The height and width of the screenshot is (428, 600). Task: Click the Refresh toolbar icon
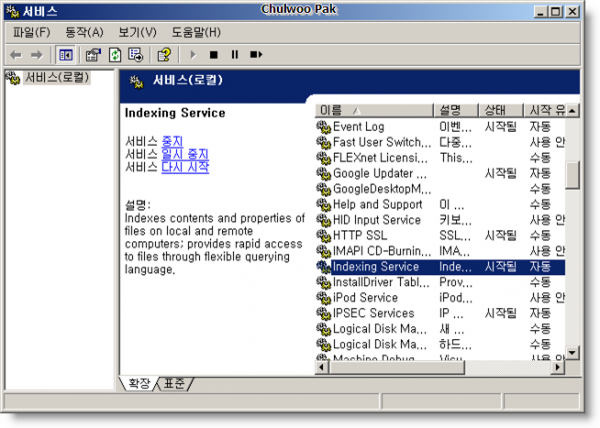(x=115, y=55)
